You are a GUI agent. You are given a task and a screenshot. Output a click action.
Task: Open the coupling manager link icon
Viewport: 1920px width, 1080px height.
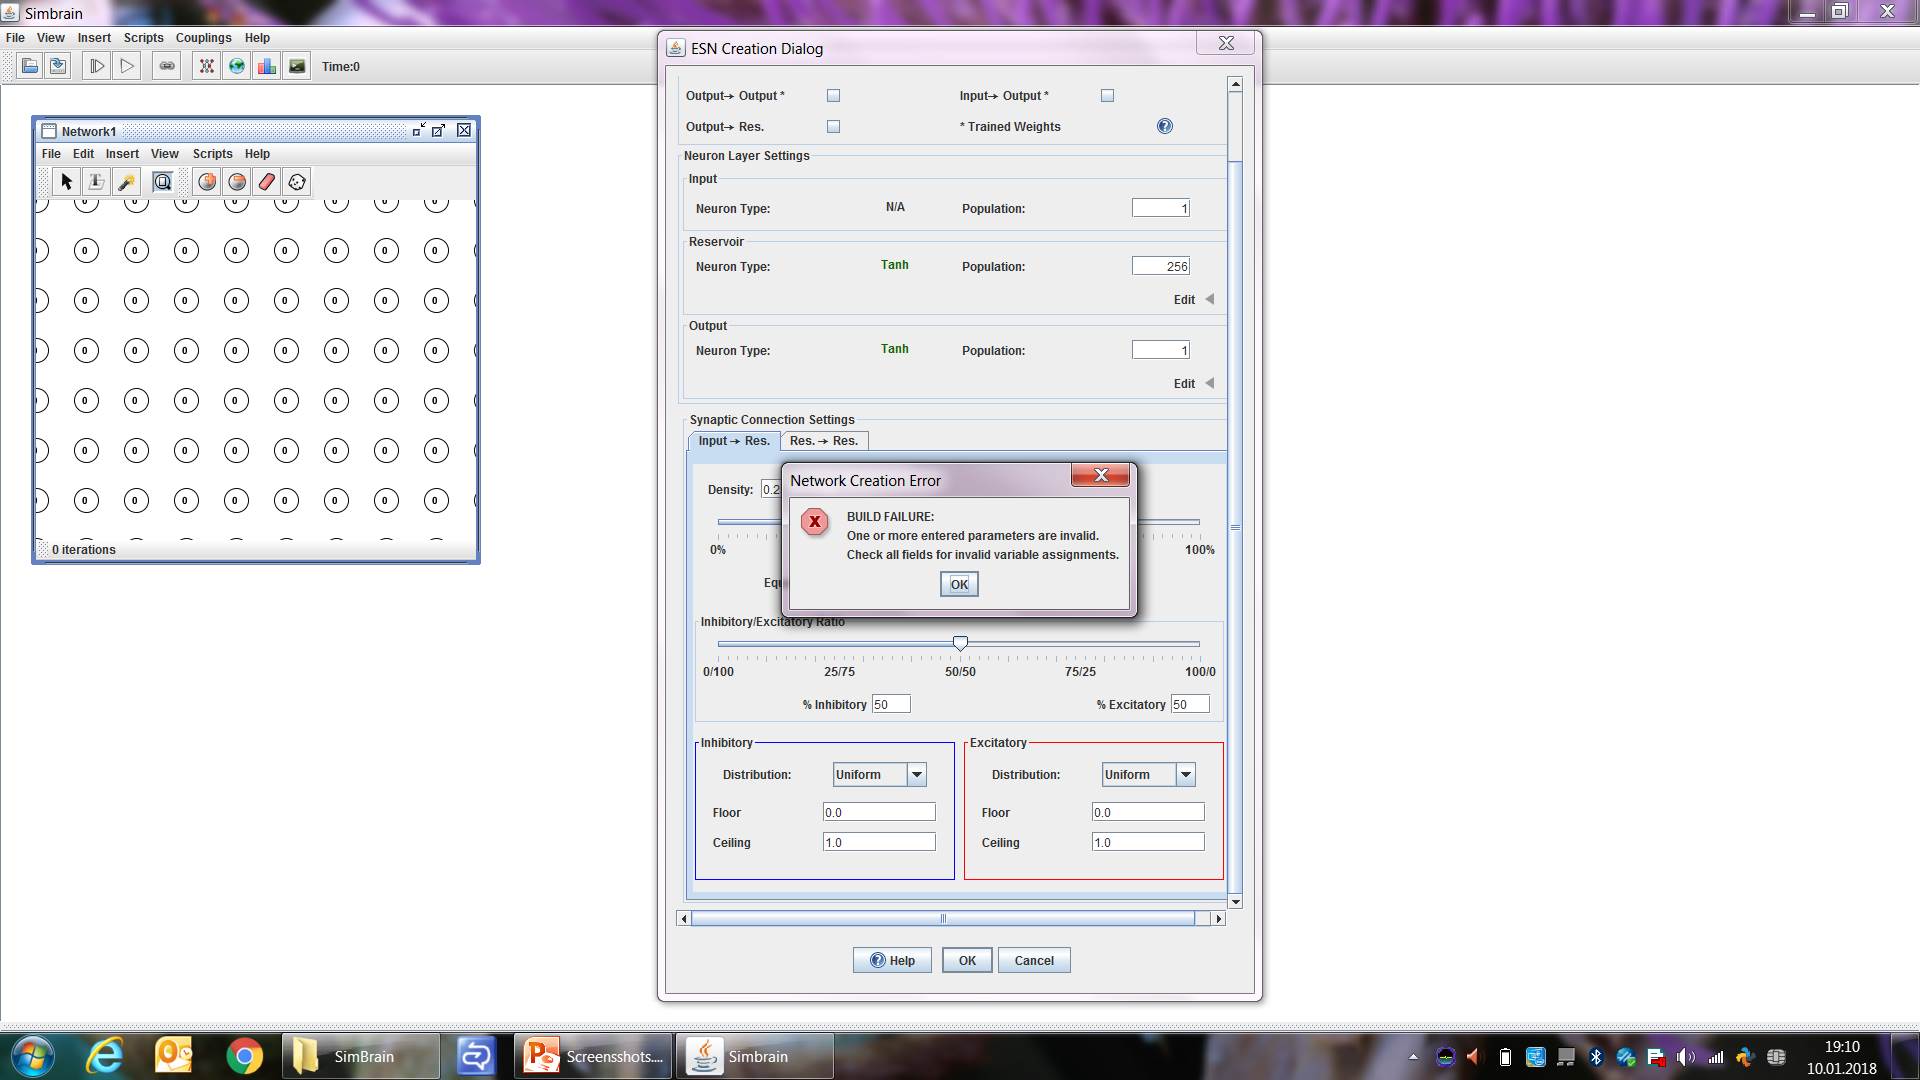pyautogui.click(x=167, y=66)
